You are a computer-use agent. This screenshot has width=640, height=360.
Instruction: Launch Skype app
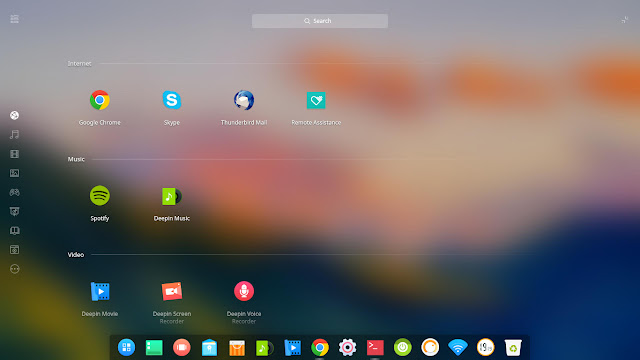tap(172, 100)
